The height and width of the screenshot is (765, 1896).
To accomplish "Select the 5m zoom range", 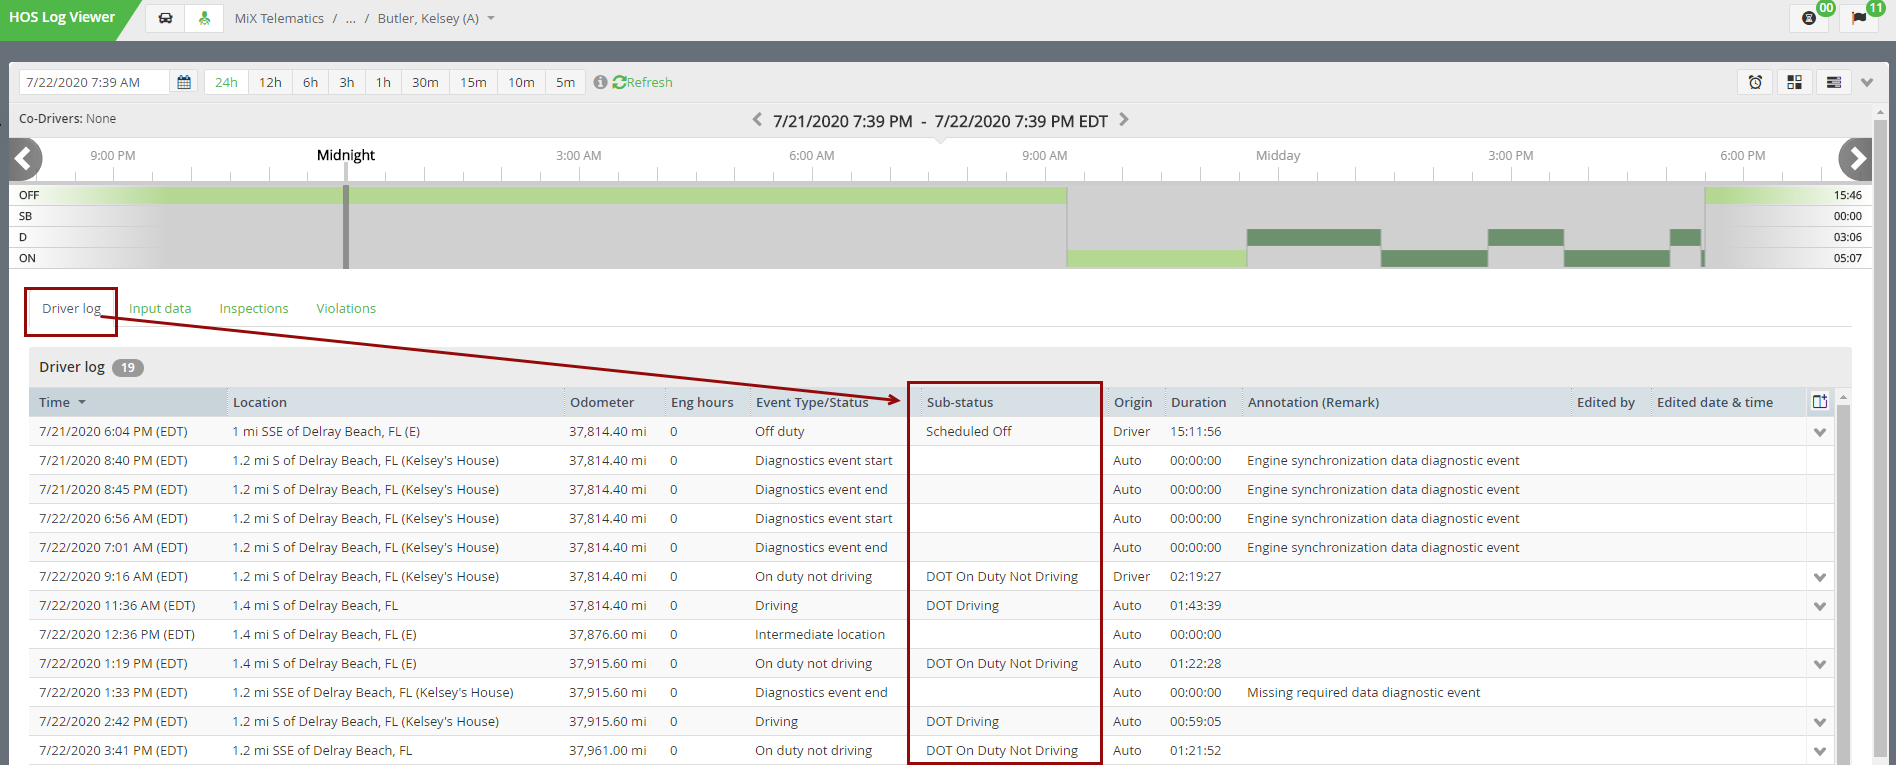I will (x=565, y=82).
